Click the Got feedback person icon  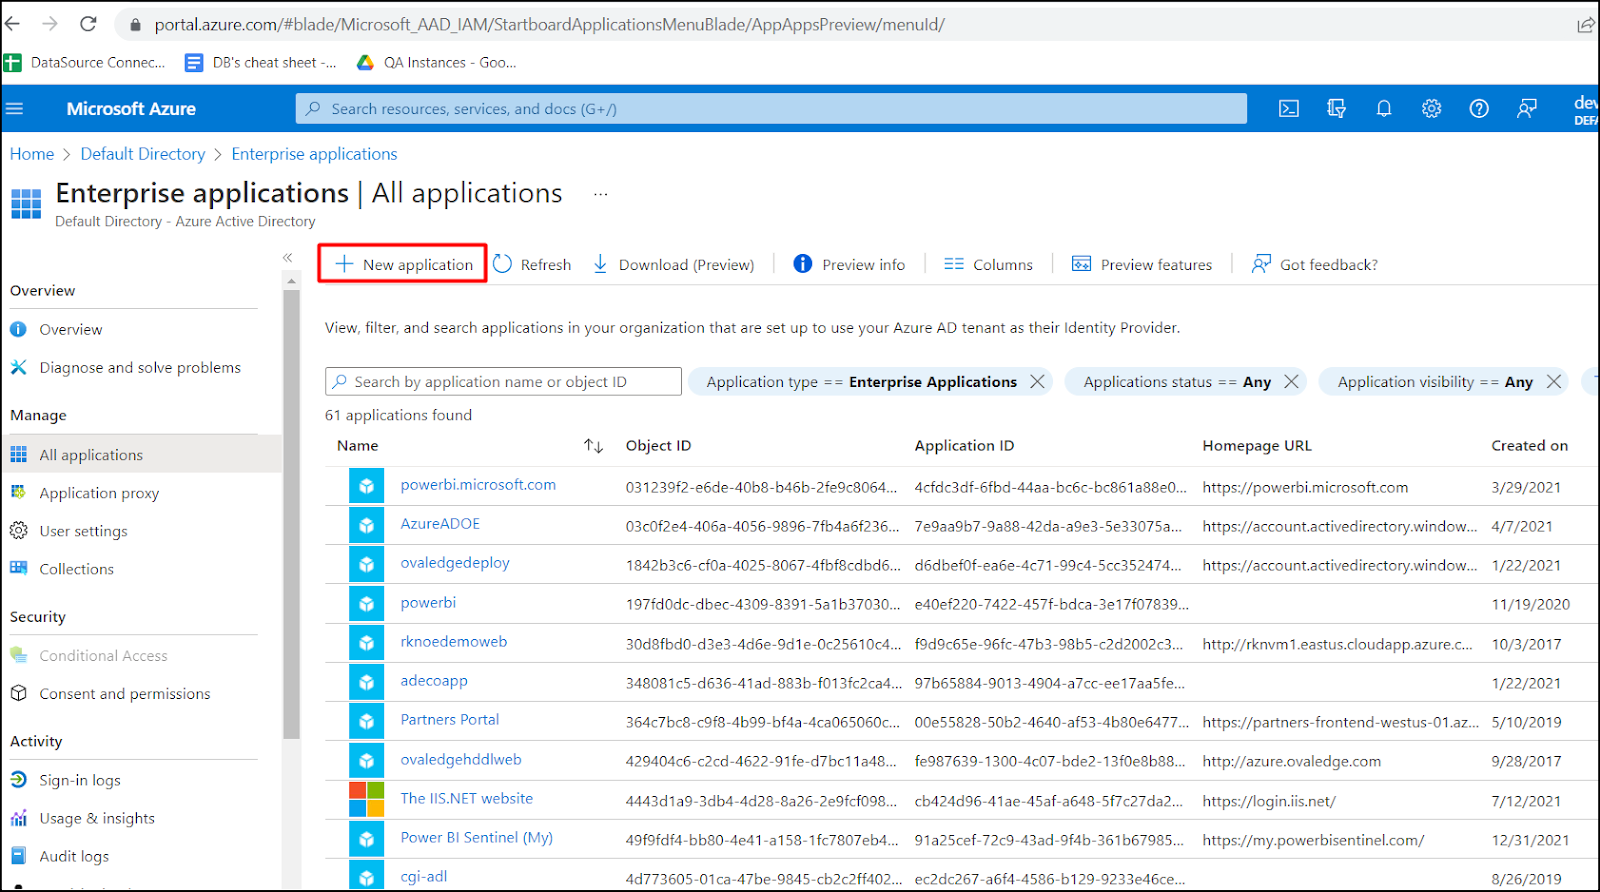point(1261,263)
